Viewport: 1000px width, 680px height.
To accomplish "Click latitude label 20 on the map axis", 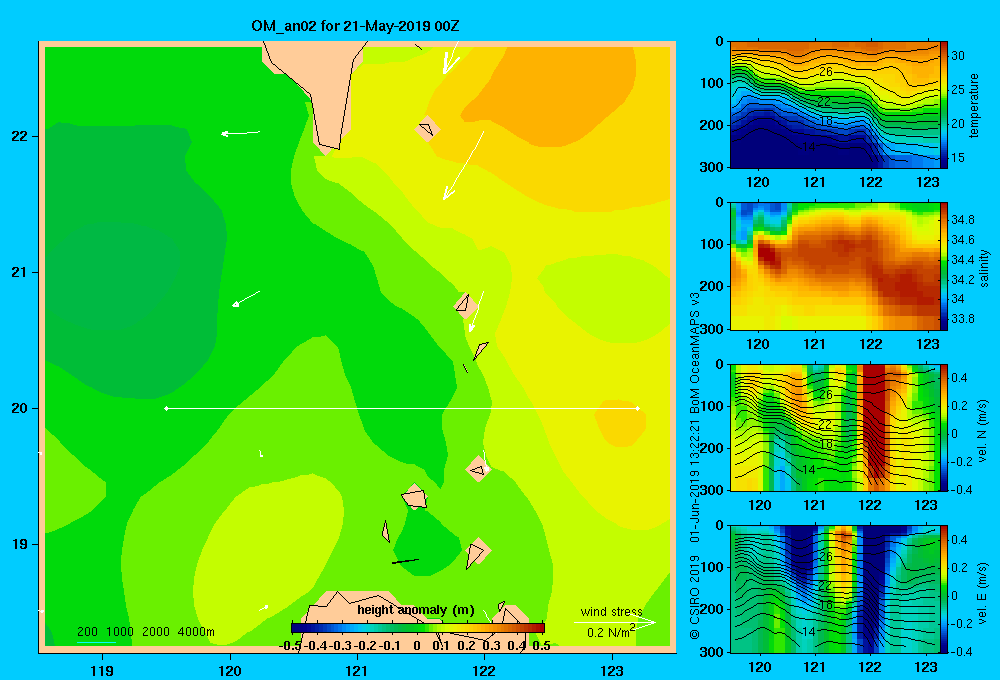I will [20, 408].
